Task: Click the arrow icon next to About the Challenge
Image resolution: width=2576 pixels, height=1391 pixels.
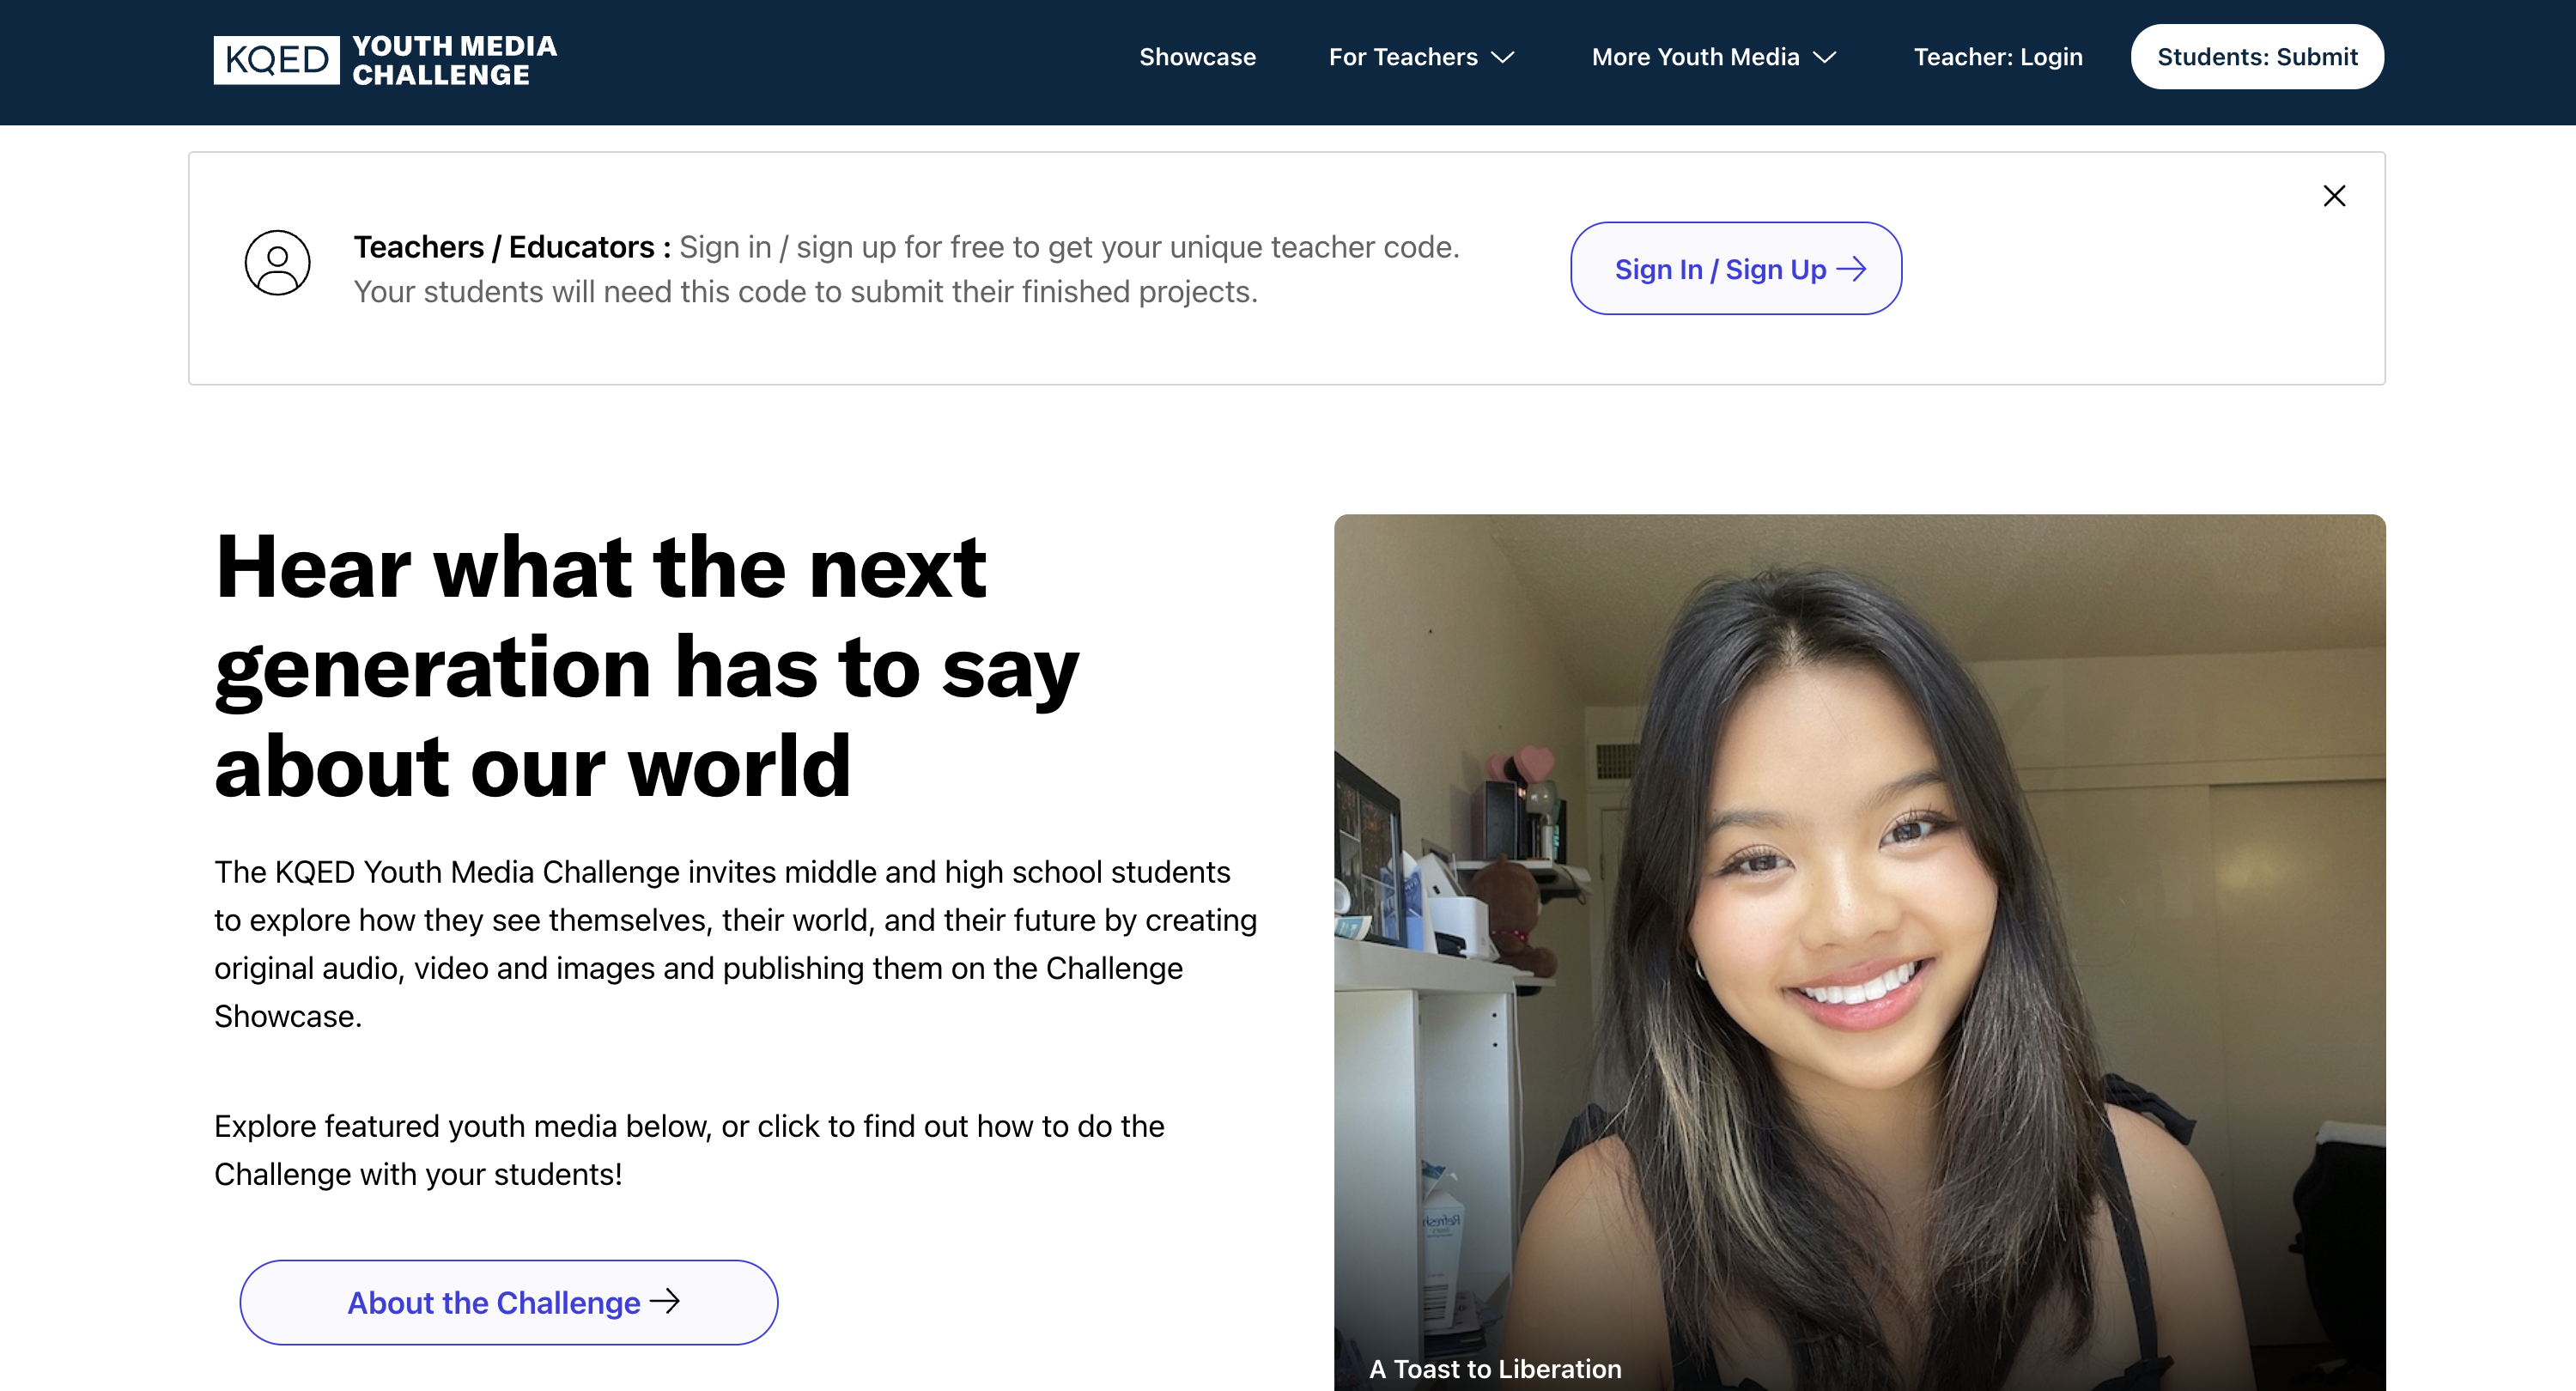Action: [665, 1301]
